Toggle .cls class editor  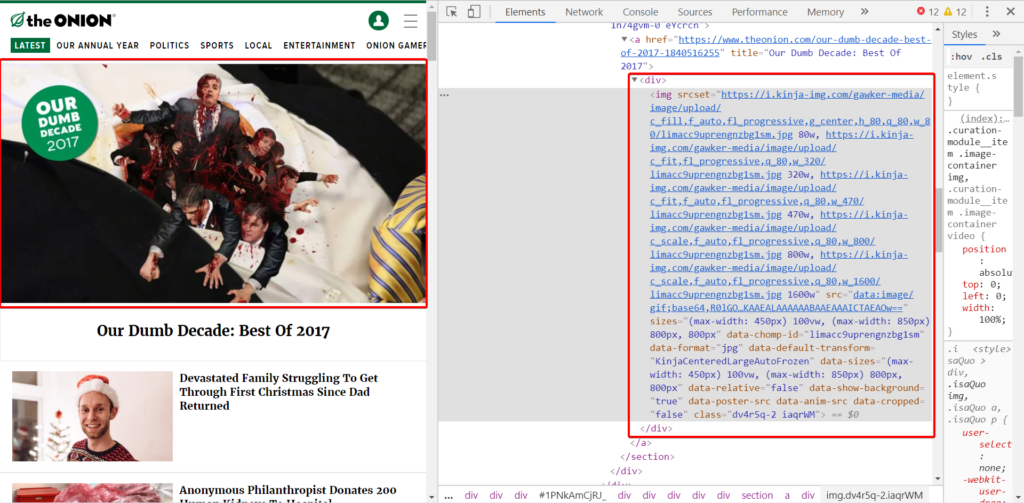pos(992,56)
